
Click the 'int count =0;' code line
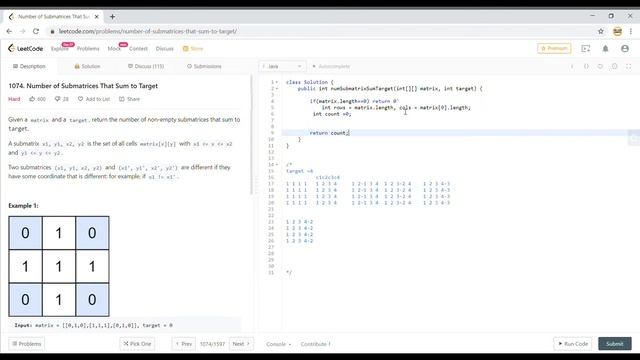(x=332, y=114)
